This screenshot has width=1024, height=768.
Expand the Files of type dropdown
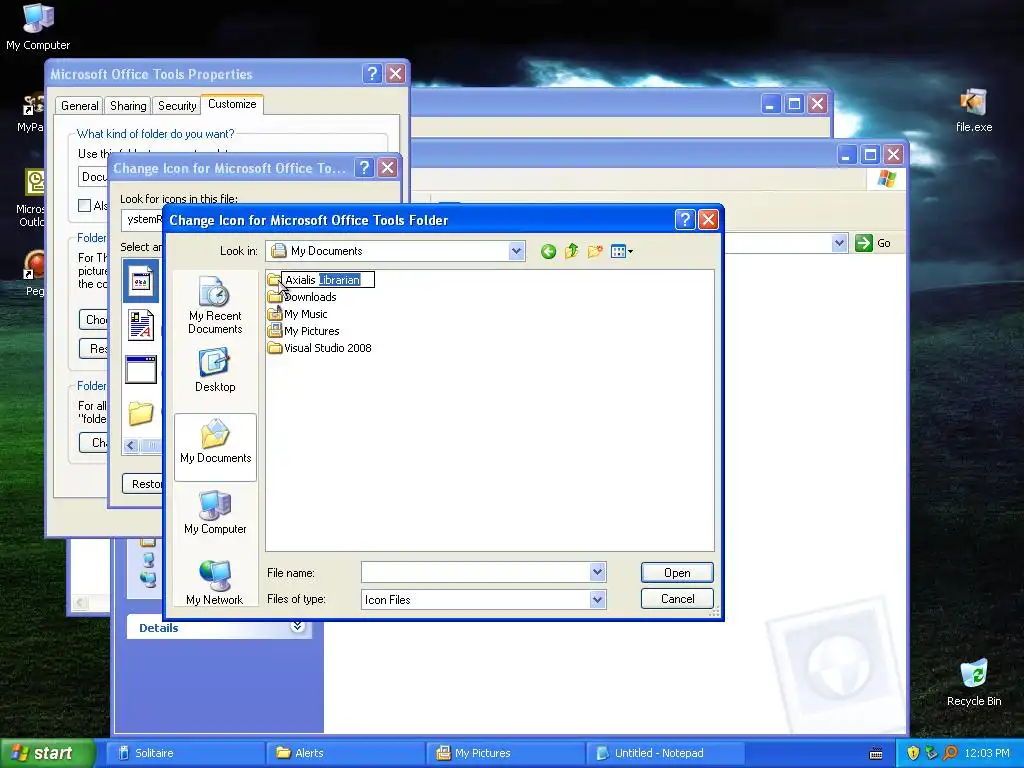click(597, 600)
